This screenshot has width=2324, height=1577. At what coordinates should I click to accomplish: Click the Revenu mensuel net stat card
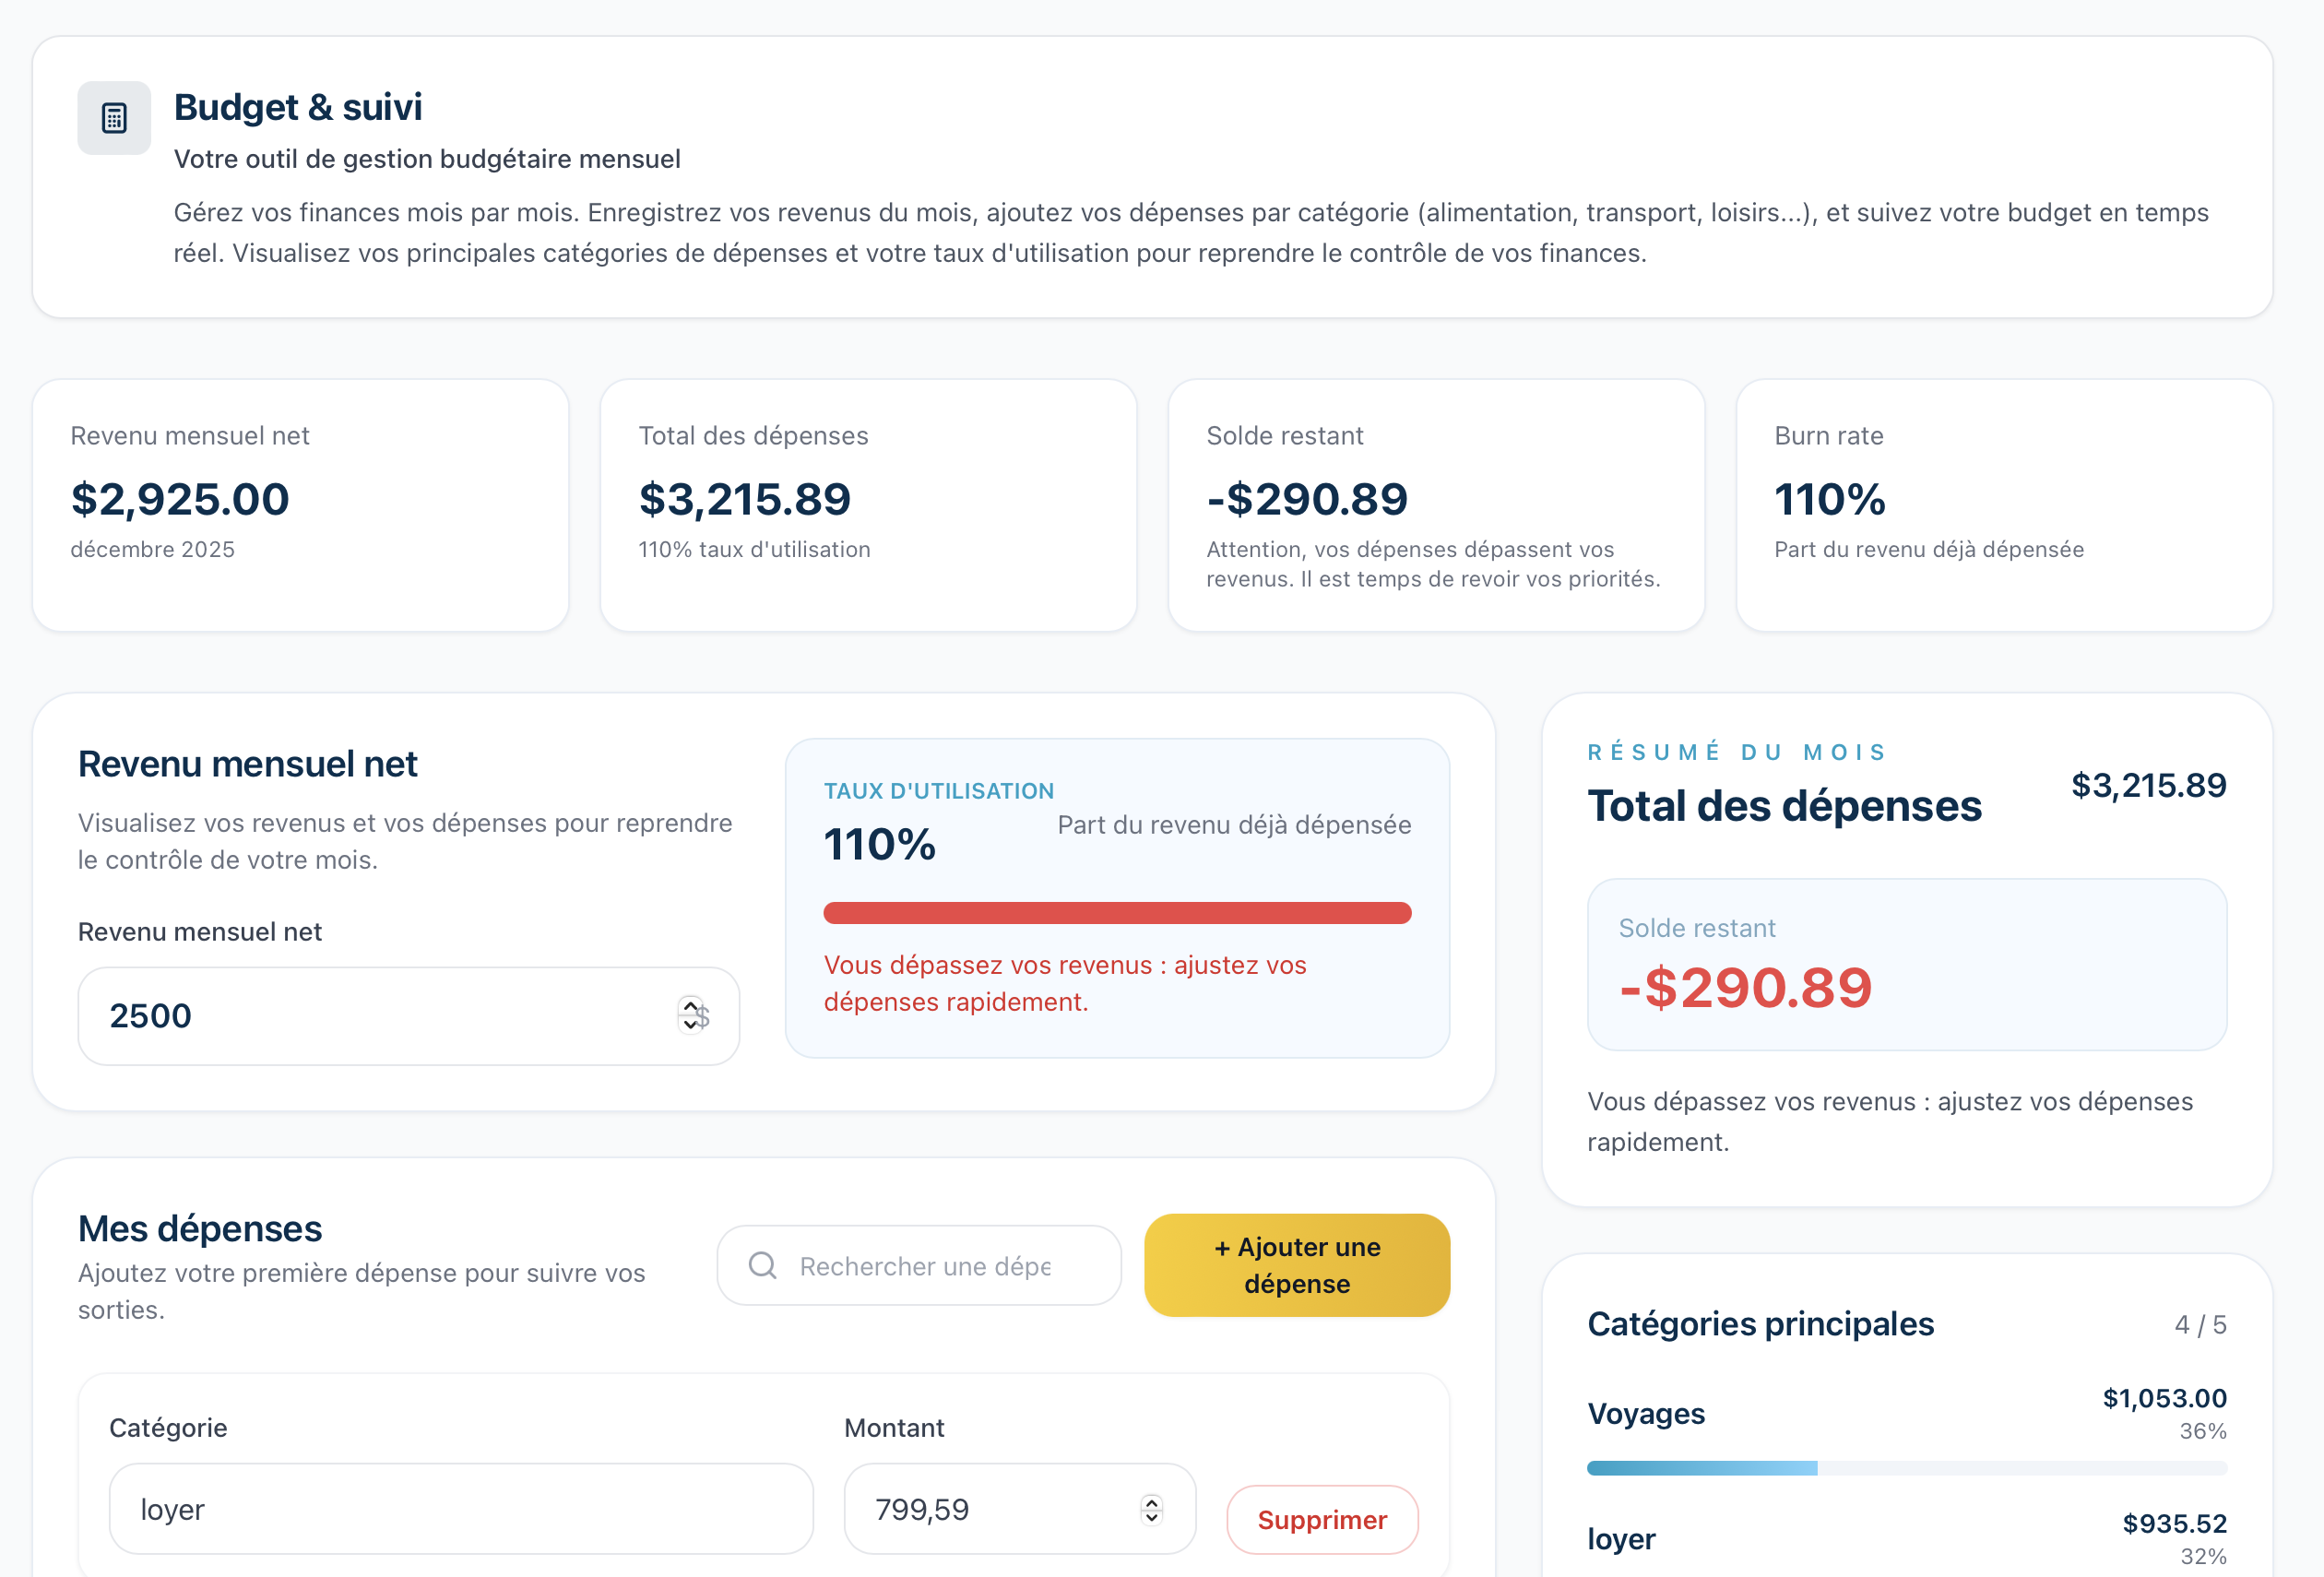tap(300, 505)
